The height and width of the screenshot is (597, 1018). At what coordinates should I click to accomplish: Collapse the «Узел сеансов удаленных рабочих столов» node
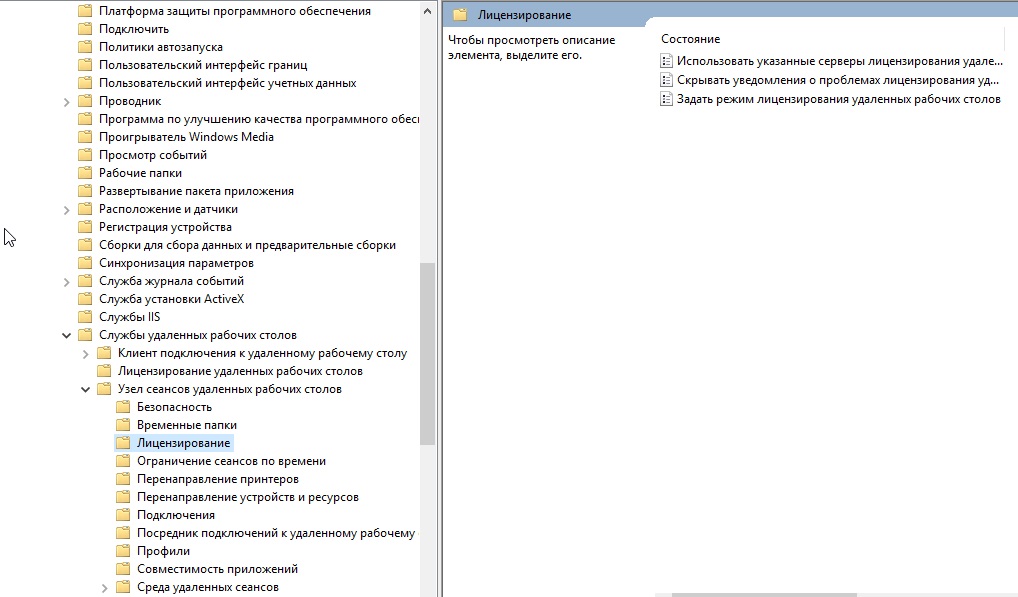pyautogui.click(x=85, y=389)
